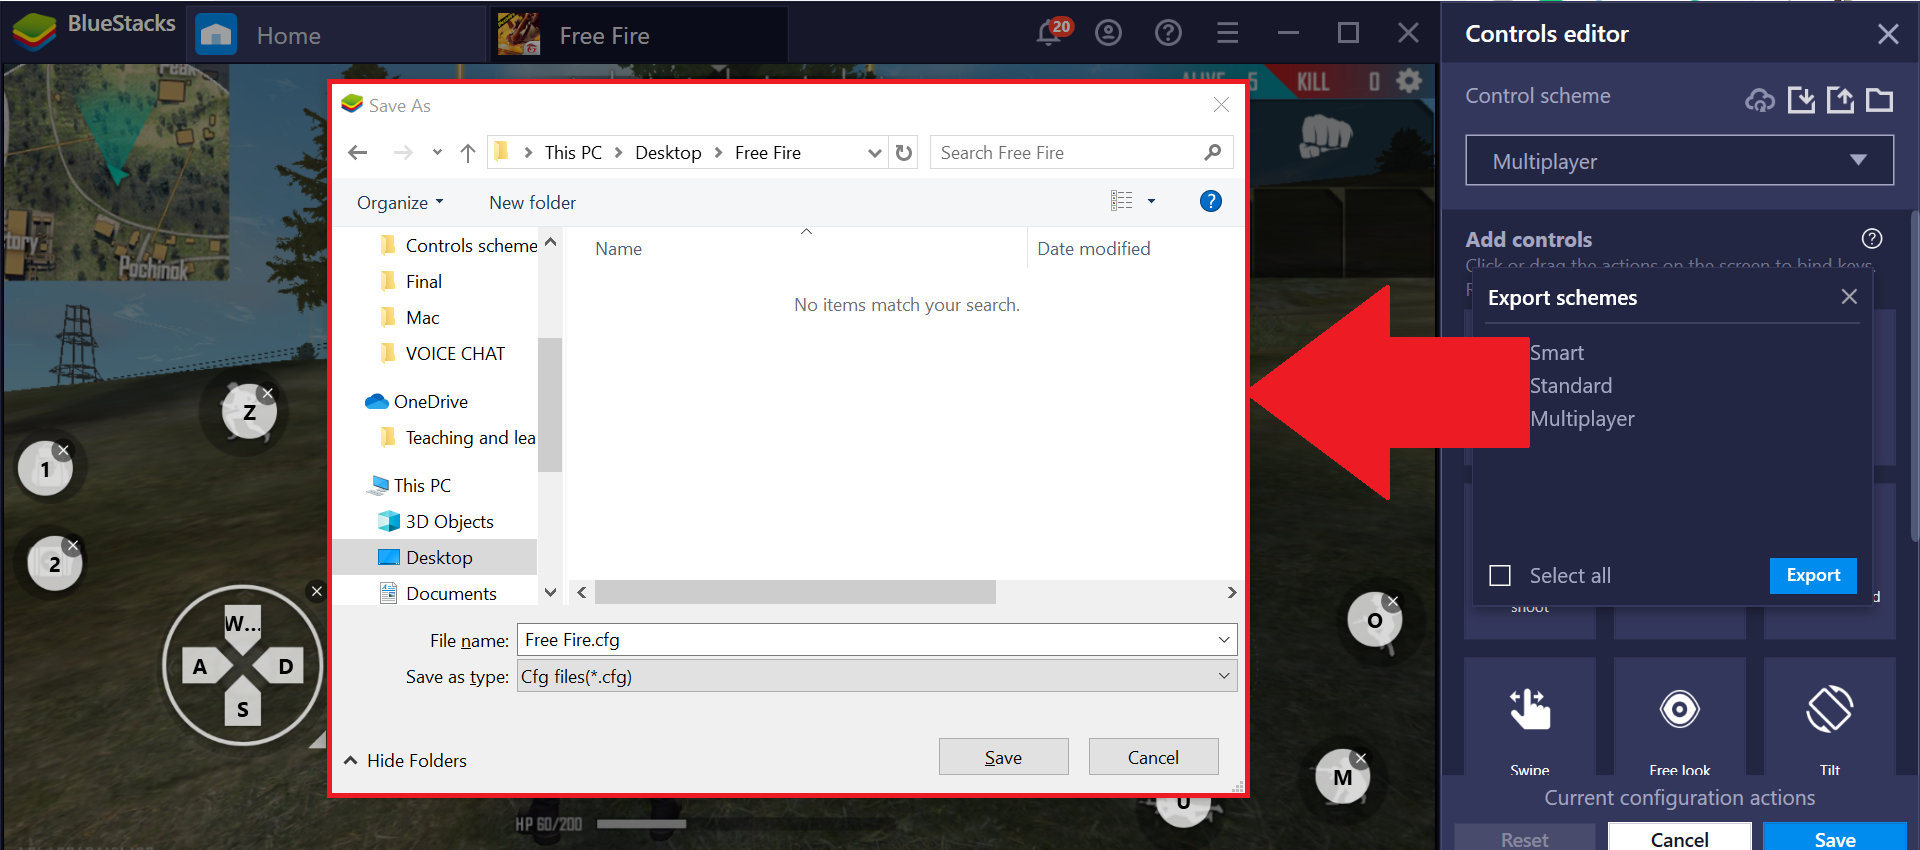The height and width of the screenshot is (850, 1920).
Task: Open the Organize dropdown menu
Action: pos(400,202)
